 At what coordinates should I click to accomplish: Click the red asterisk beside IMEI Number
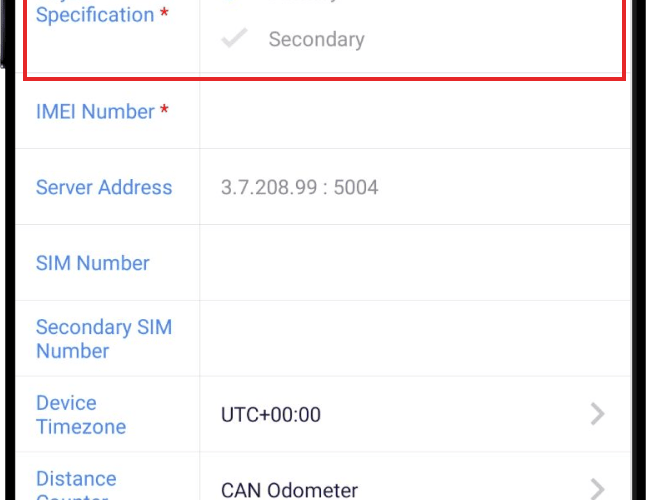(x=164, y=110)
